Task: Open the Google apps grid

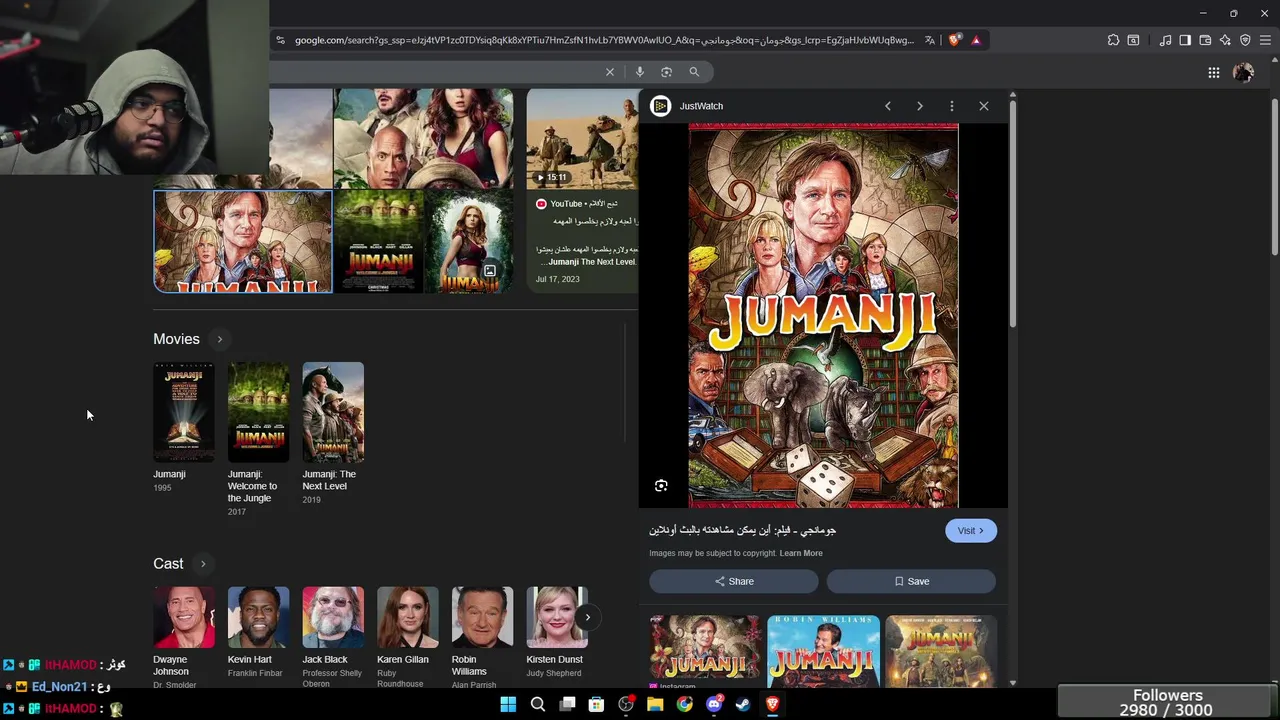Action: coord(1214,72)
